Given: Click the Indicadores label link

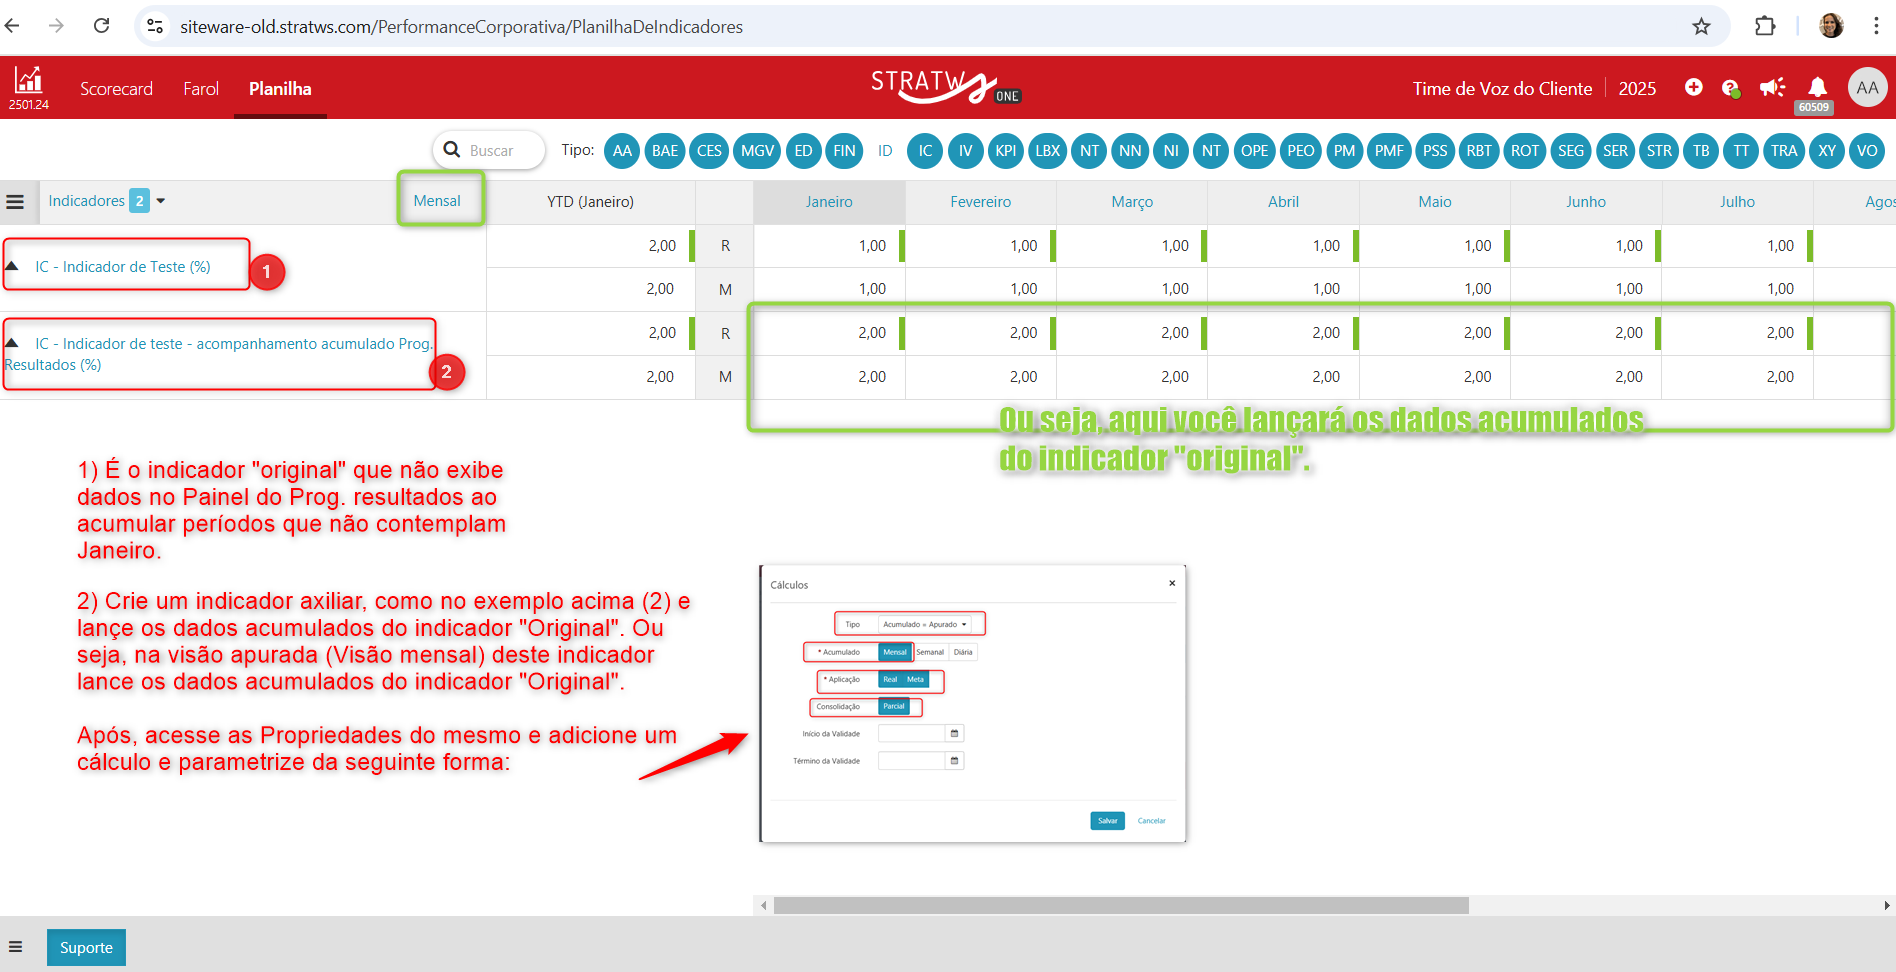Looking at the screenshot, I should (86, 201).
